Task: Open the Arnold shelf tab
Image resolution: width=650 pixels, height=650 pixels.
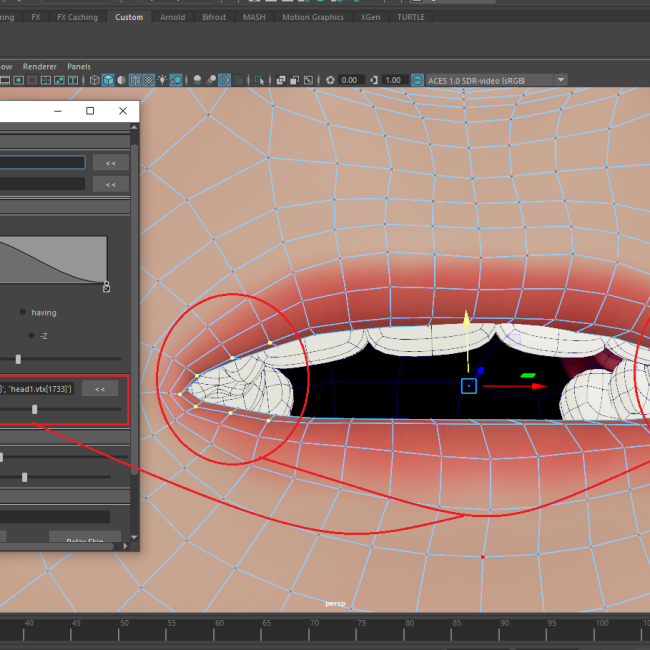Action: pyautogui.click(x=172, y=17)
